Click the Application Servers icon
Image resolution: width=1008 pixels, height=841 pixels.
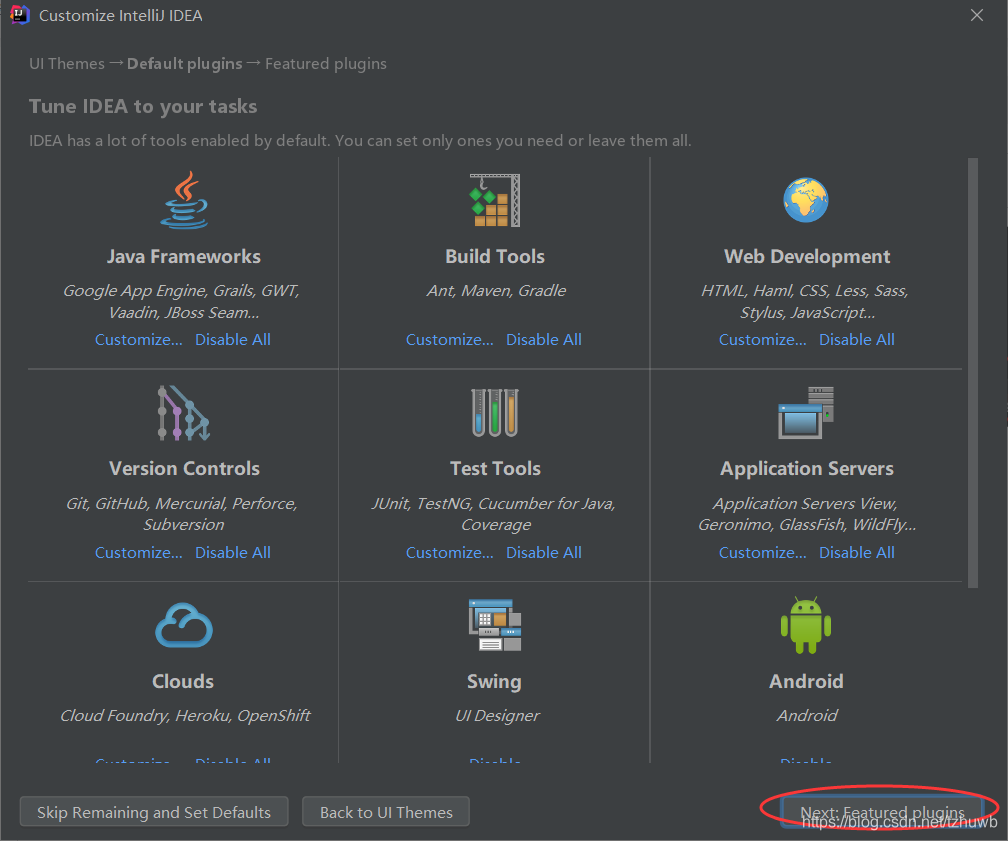pyautogui.click(x=806, y=413)
